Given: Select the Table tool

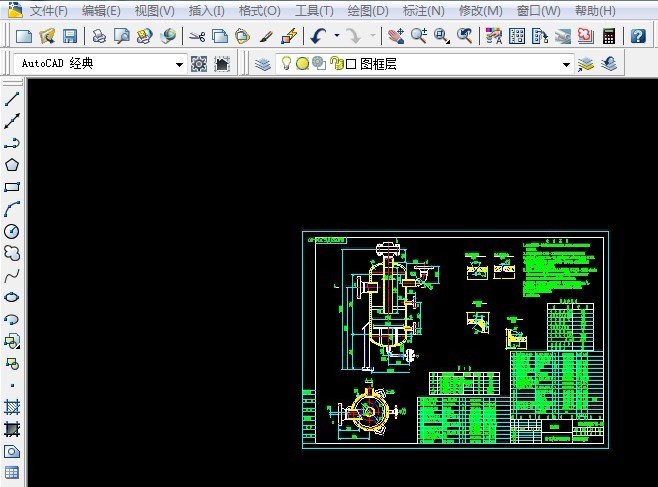Looking at the screenshot, I should pos(12,473).
